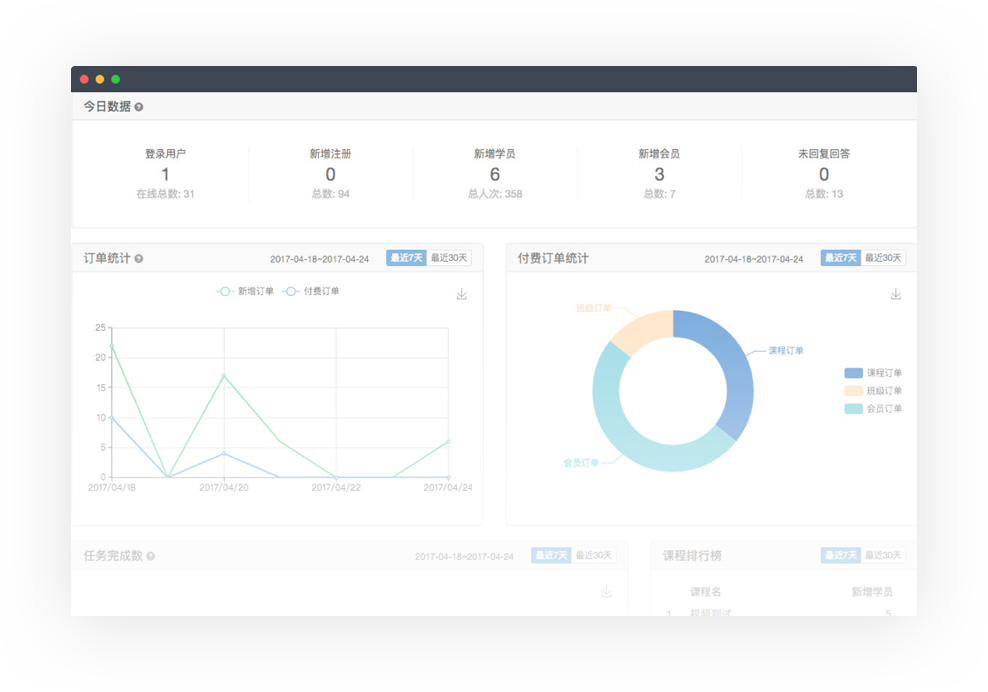Toggle 课程订单 legend entry in donut chart

pos(873,373)
